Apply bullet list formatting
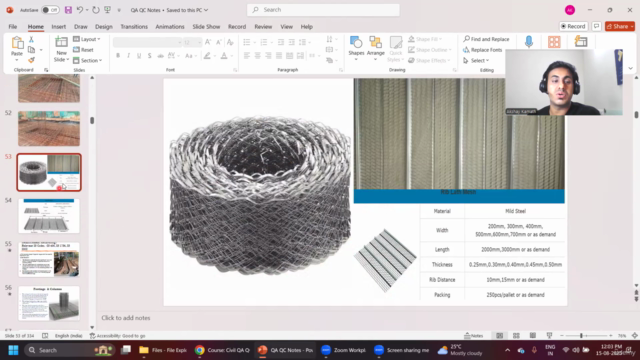Viewport: 640px width, 360px height. tap(247, 42)
